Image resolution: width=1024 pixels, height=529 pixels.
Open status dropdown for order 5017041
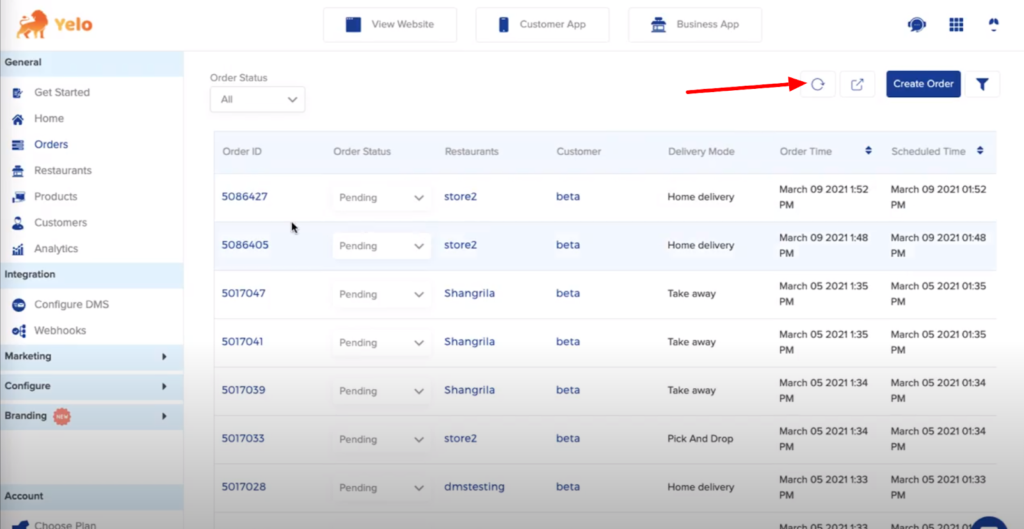pos(381,343)
